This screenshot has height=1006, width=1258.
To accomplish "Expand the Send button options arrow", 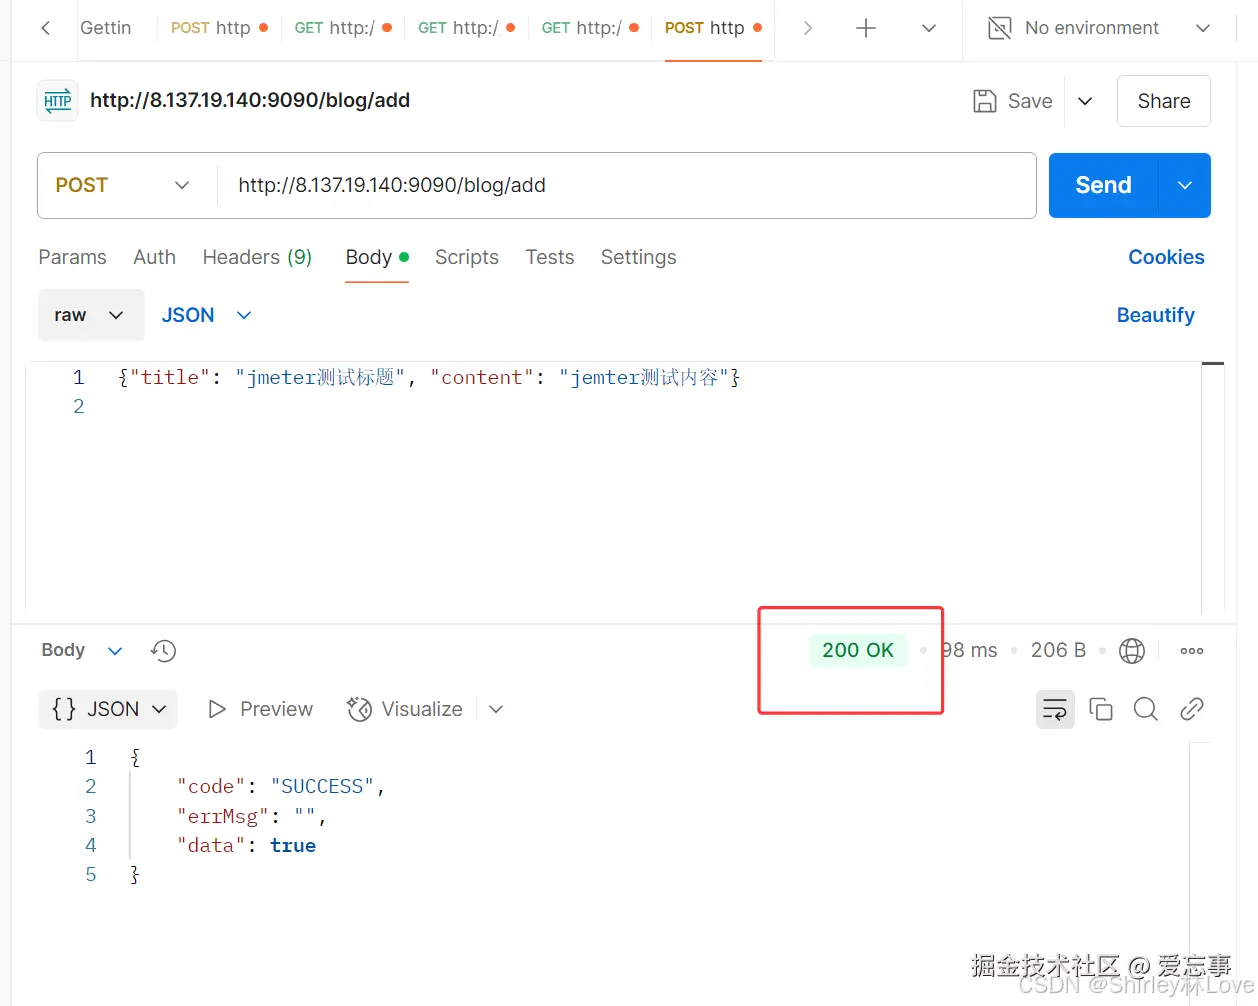I will click(1185, 185).
